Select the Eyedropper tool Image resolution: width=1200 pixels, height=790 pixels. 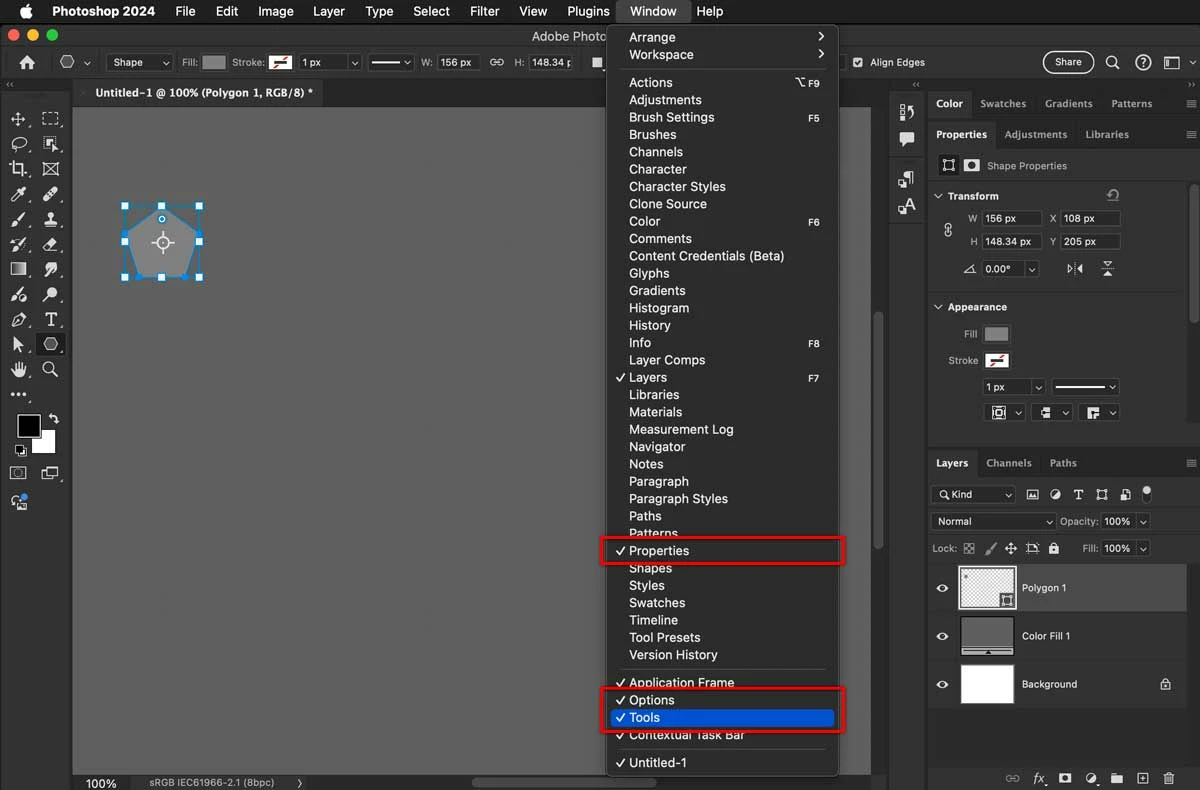click(x=18, y=194)
